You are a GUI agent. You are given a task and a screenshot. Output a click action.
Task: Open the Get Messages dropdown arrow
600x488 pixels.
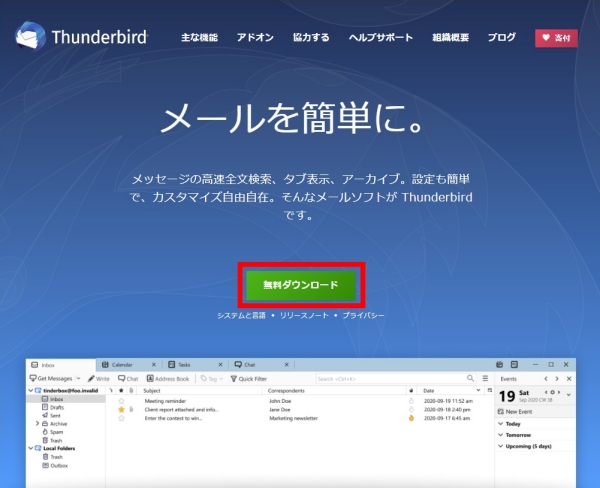click(x=78, y=379)
